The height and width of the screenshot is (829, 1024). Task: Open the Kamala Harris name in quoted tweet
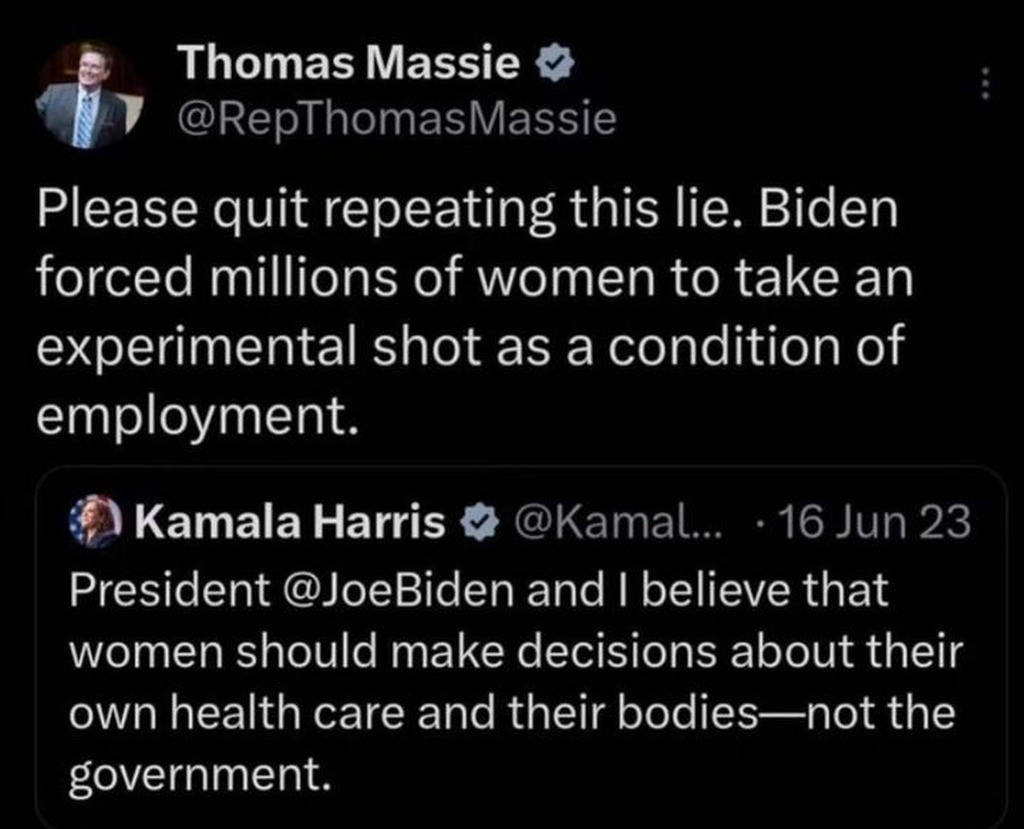coord(290,522)
